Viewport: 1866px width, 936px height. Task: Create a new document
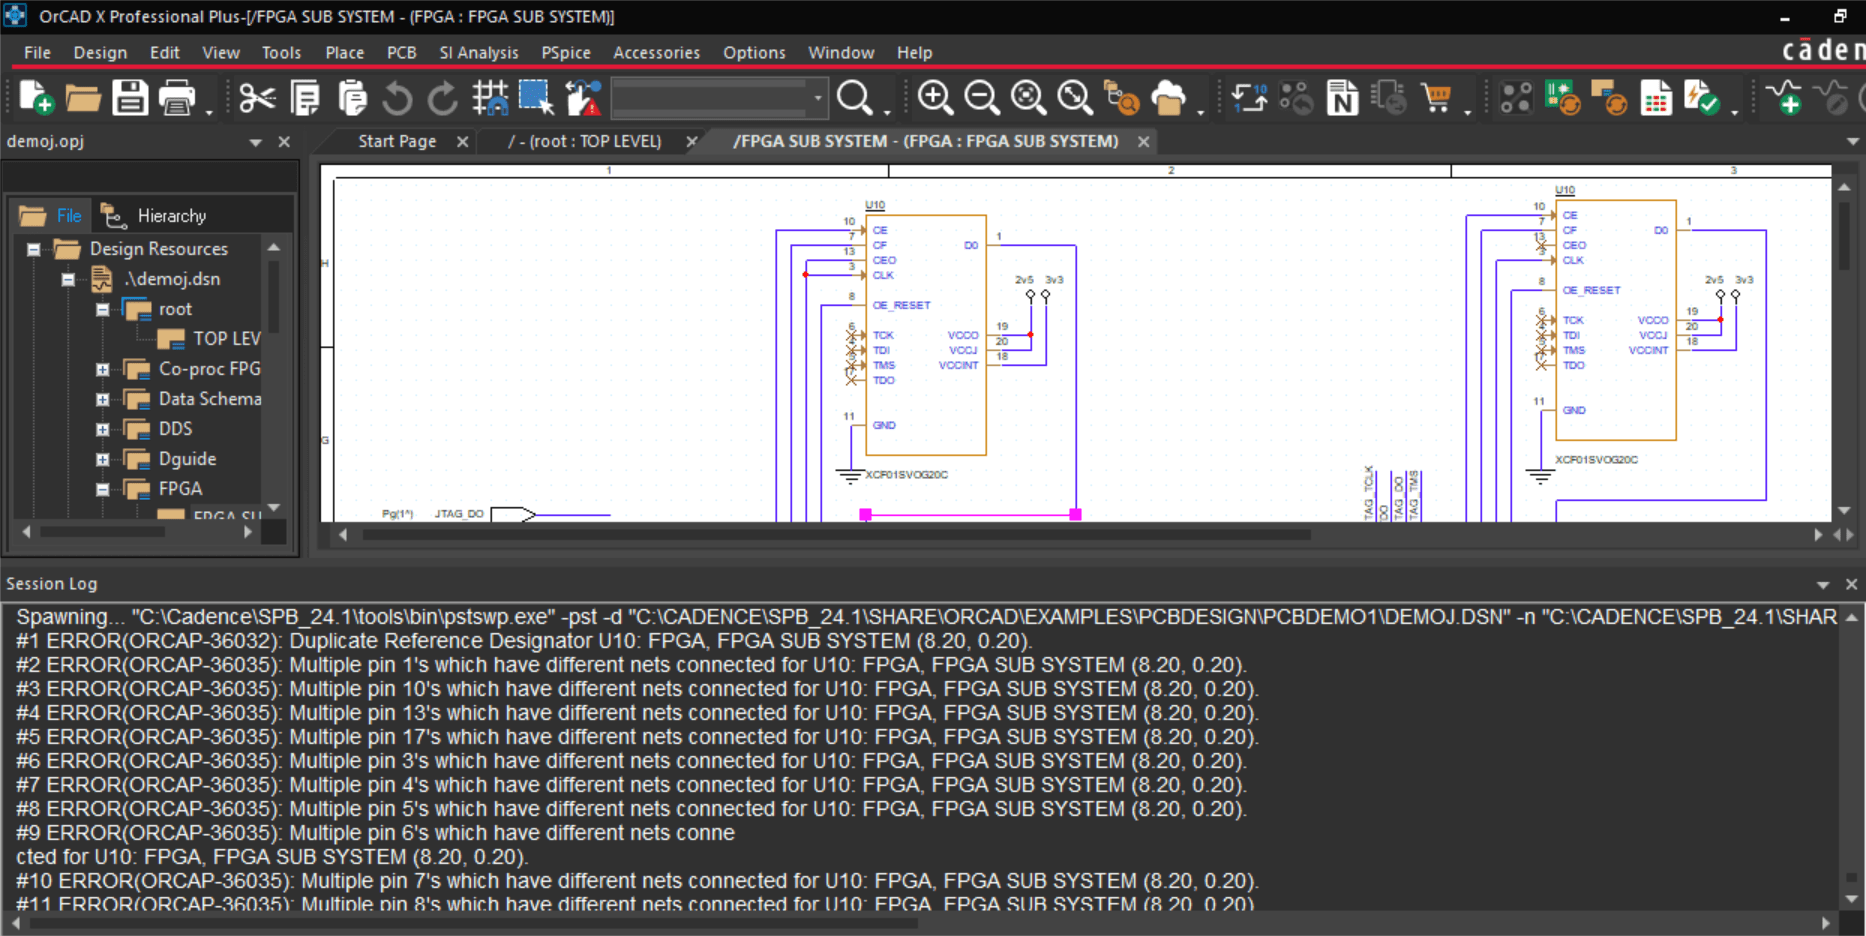pyautogui.click(x=36, y=98)
